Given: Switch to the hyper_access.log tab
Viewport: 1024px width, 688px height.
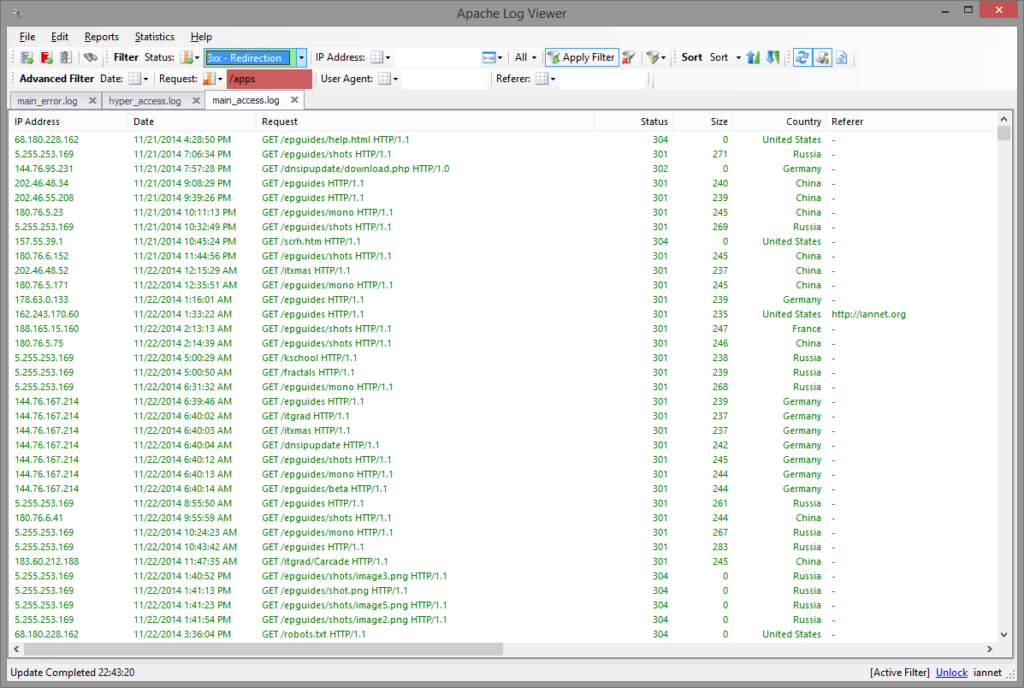Looking at the screenshot, I should click(145, 101).
